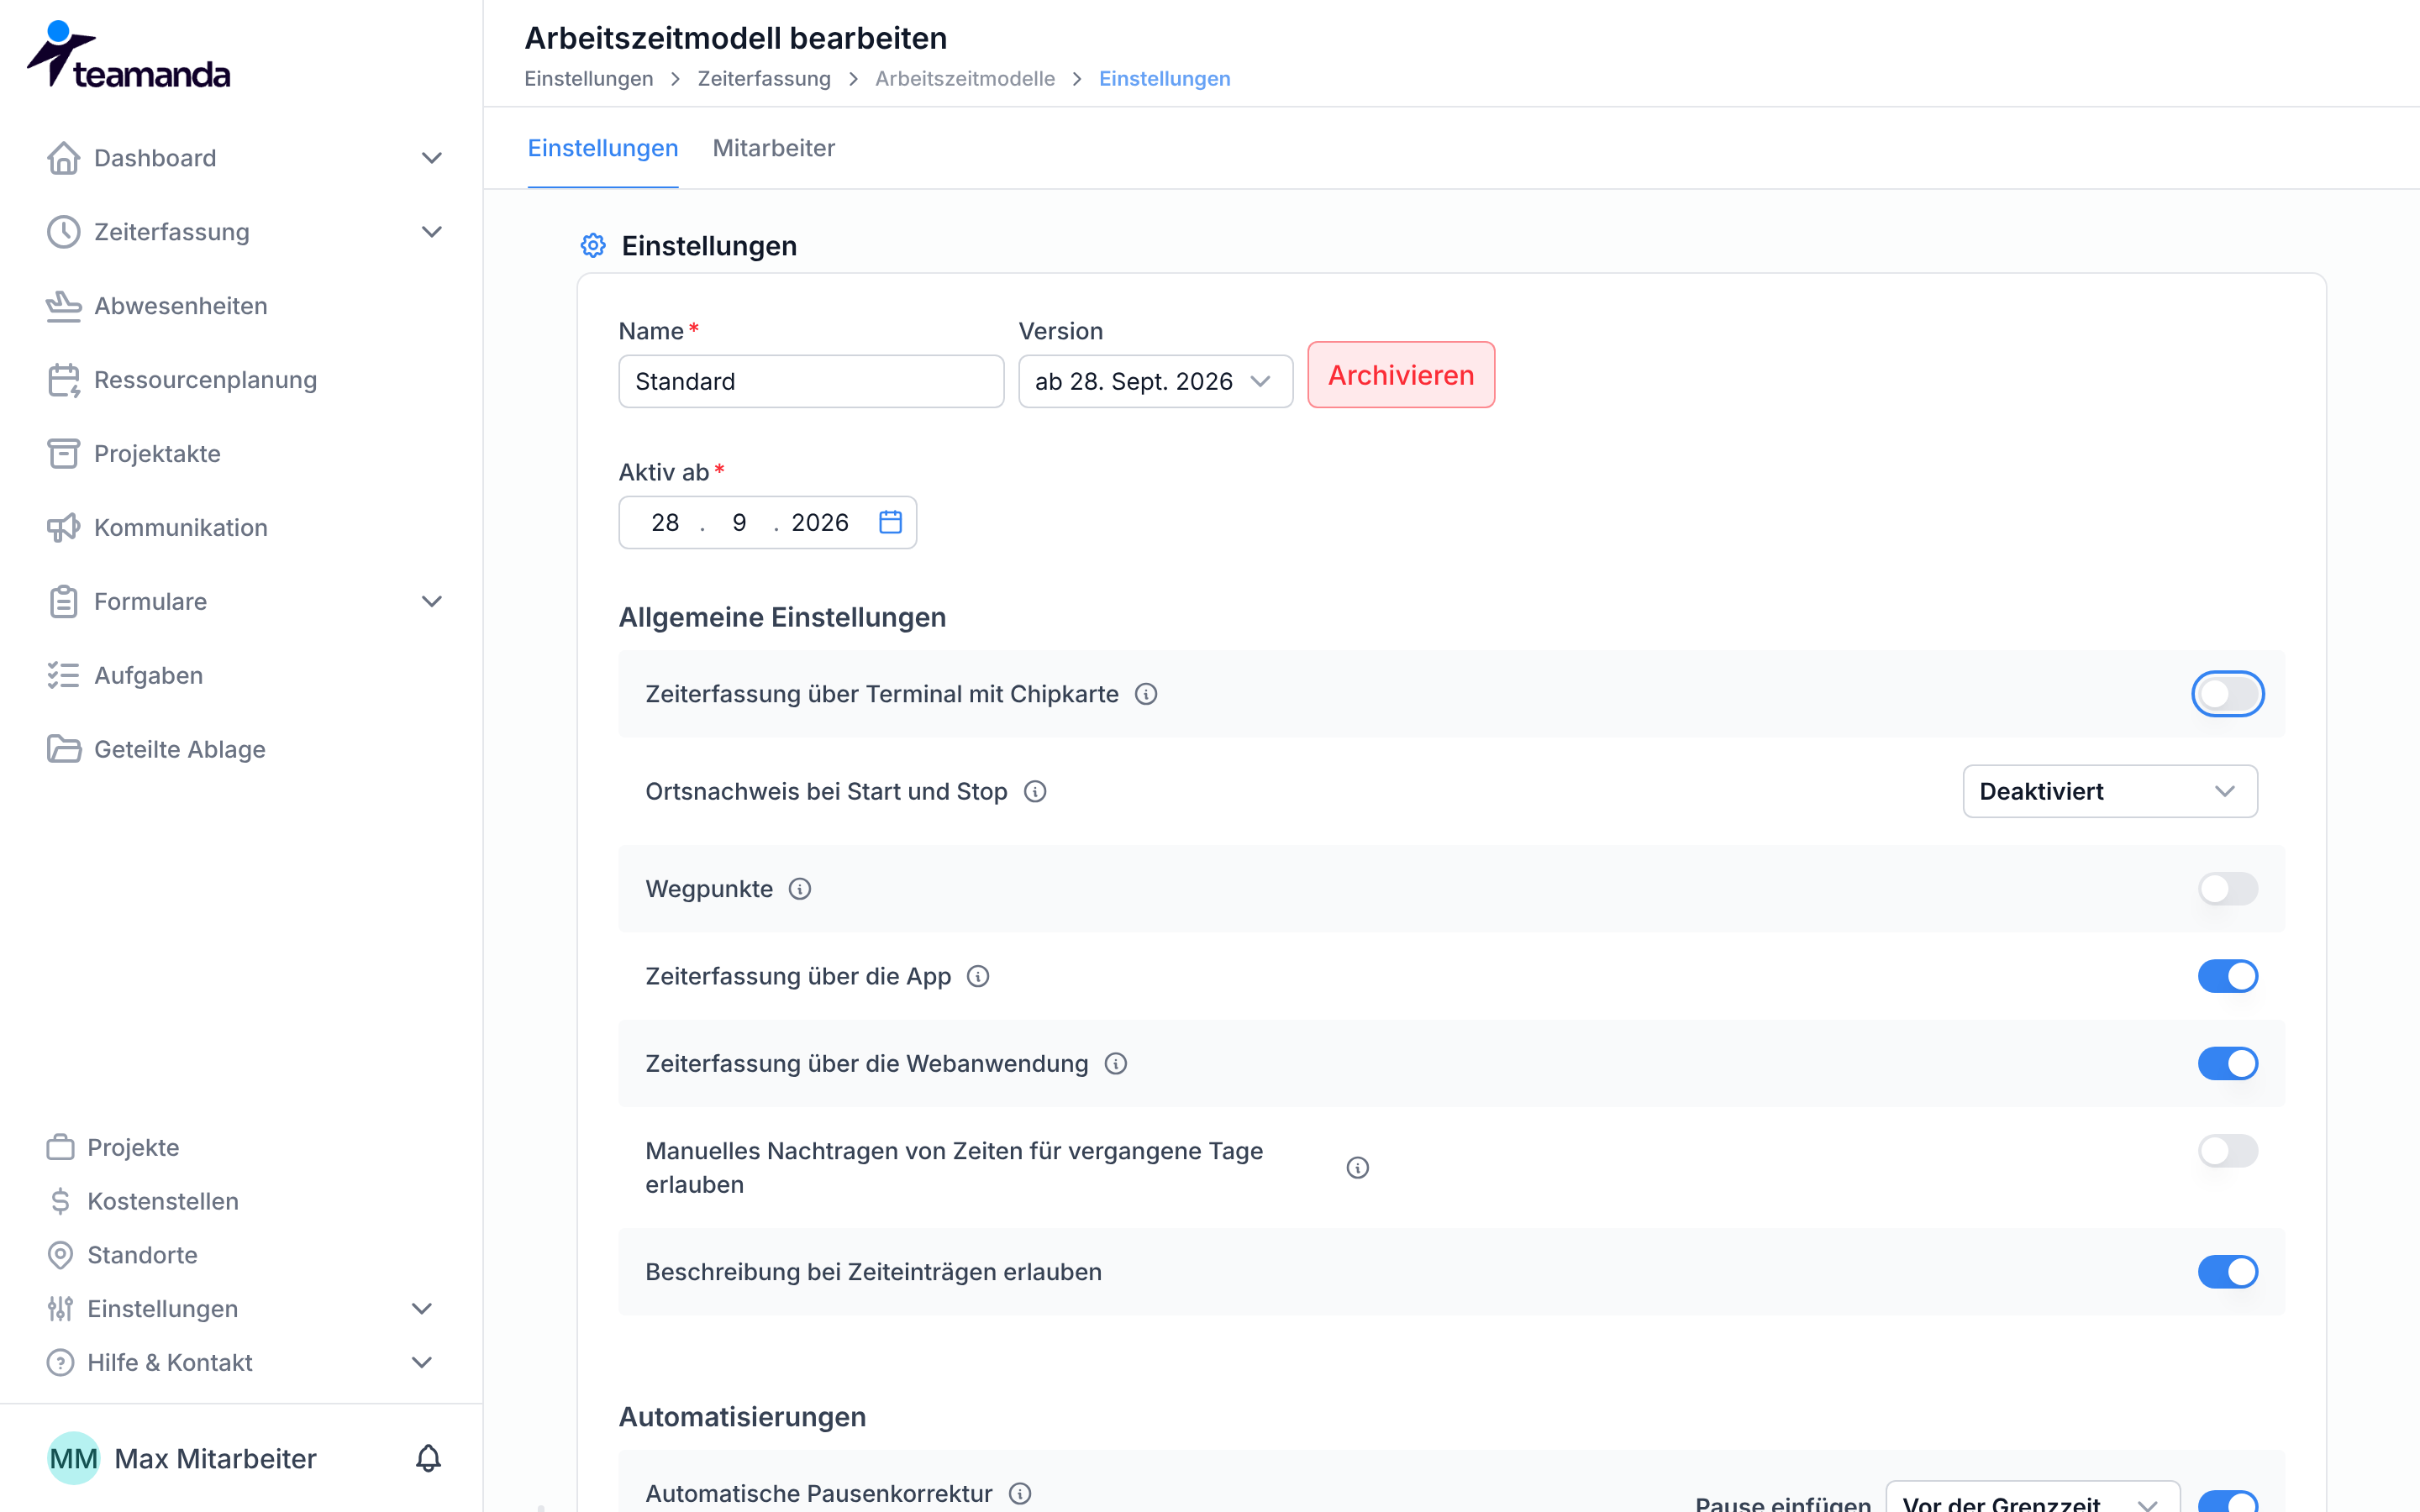
Task: Expand the sidebar Einstellungen chevron
Action: point(422,1309)
